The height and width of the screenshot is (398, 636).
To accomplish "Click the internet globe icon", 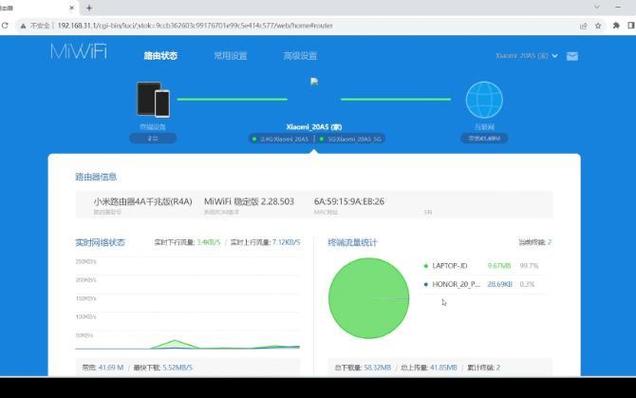I will click(x=484, y=100).
